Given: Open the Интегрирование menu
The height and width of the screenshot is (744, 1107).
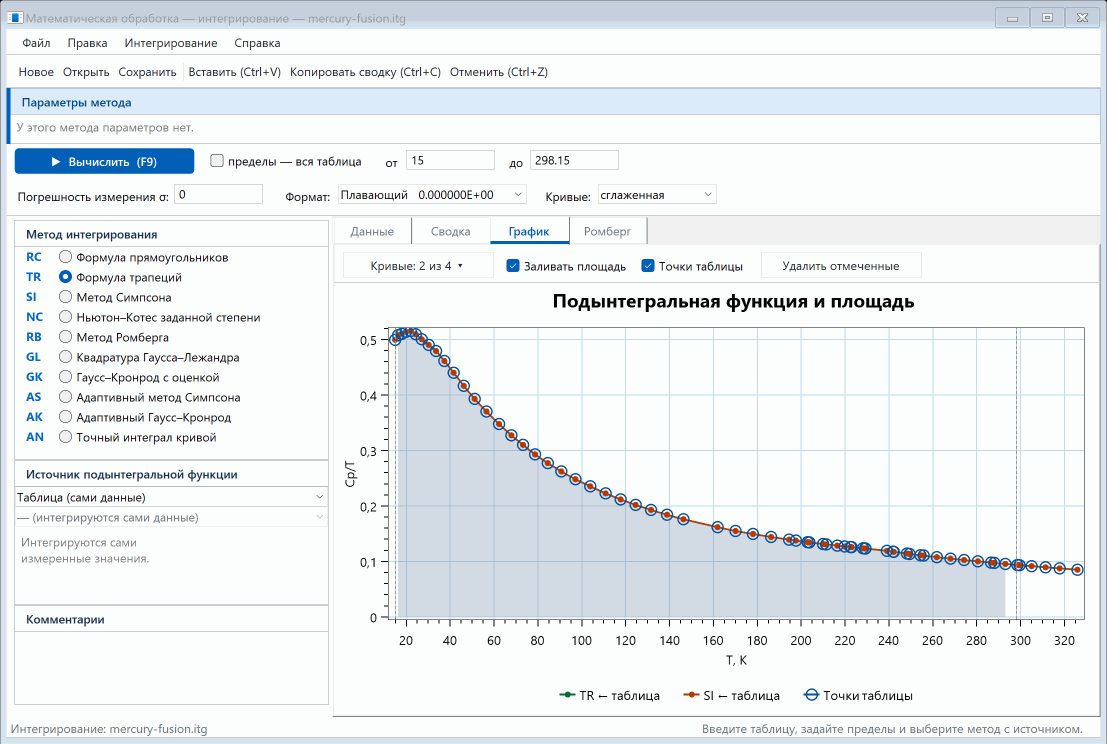Looking at the screenshot, I should coord(171,43).
